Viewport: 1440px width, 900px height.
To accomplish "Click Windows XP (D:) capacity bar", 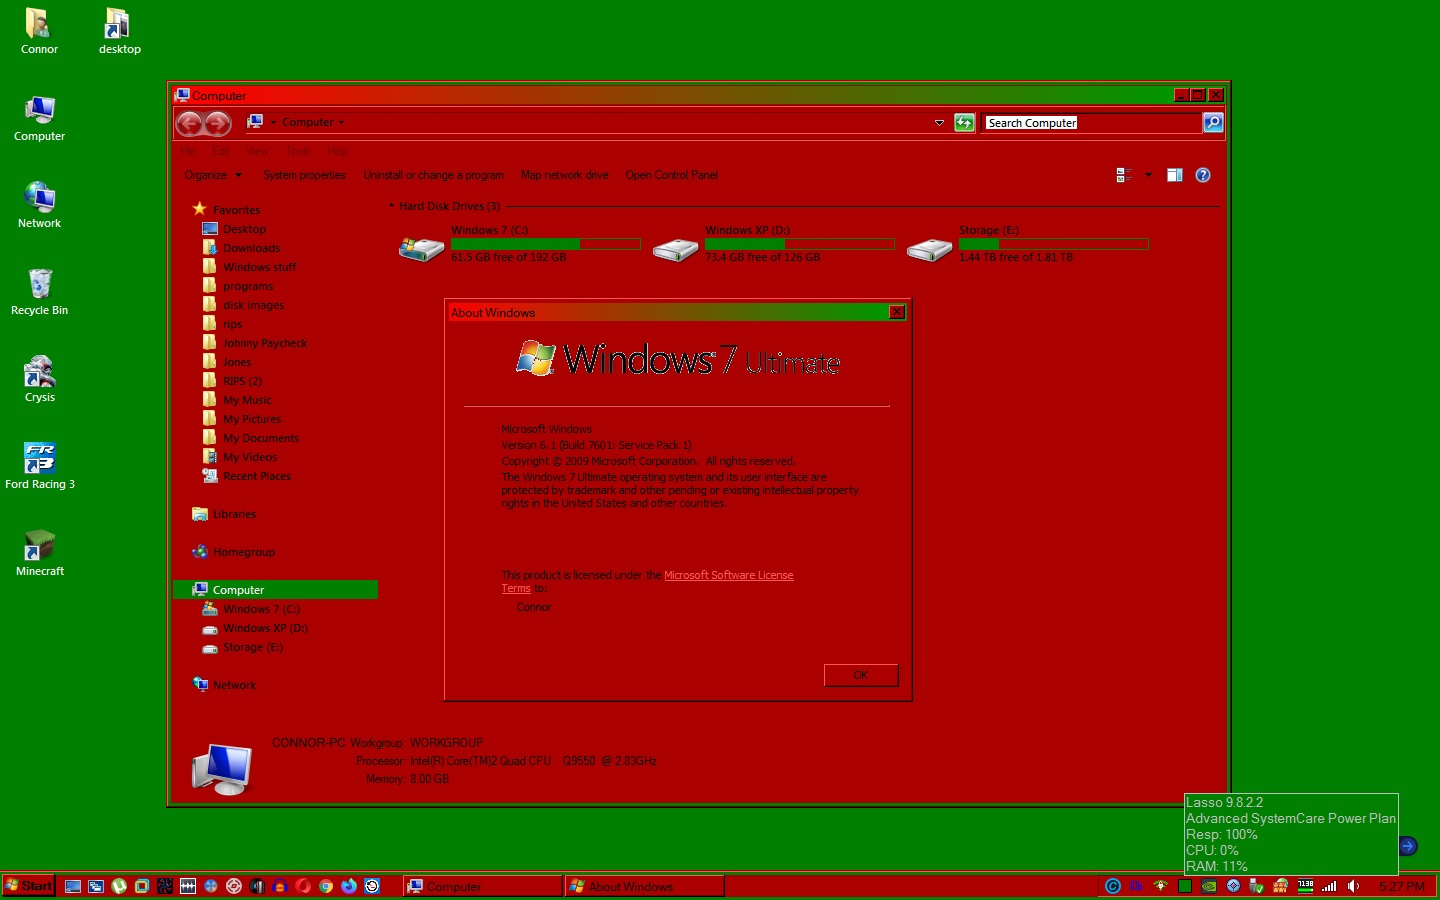I will 800,244.
